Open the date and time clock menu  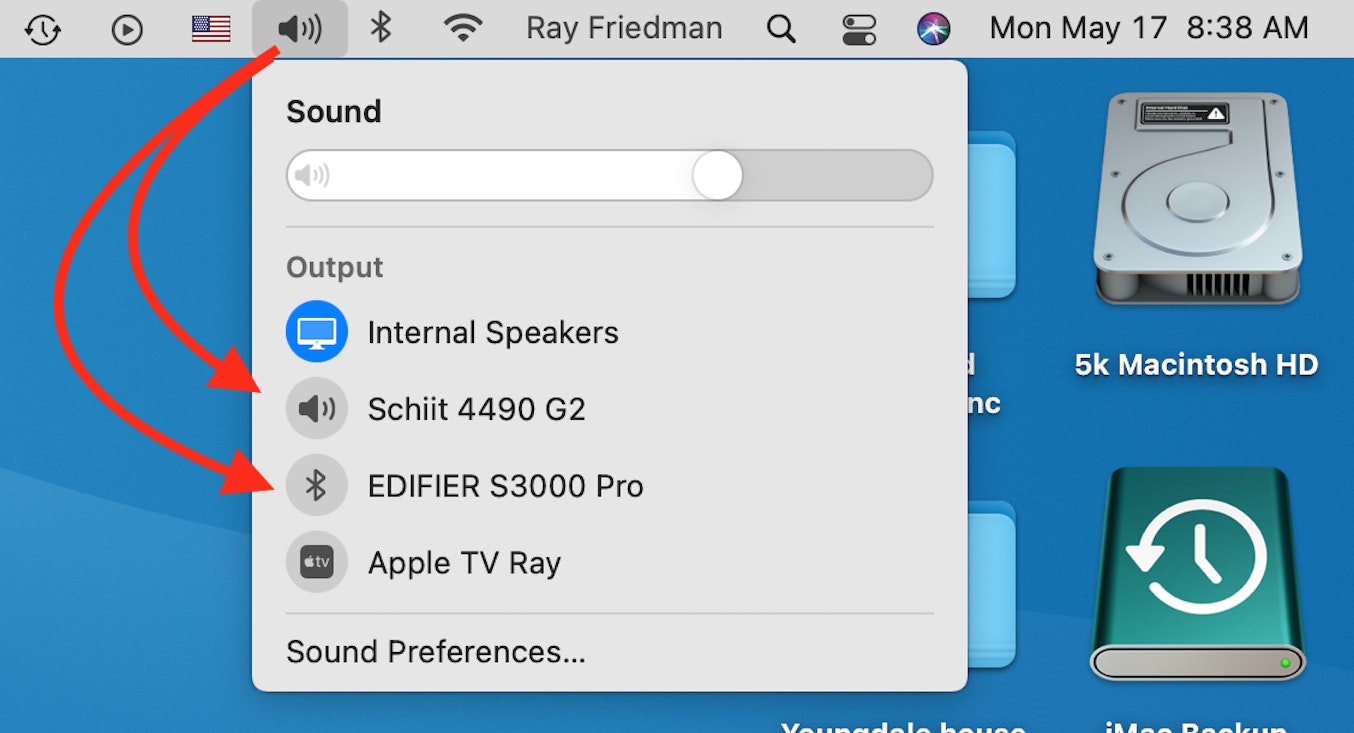(x=1149, y=29)
